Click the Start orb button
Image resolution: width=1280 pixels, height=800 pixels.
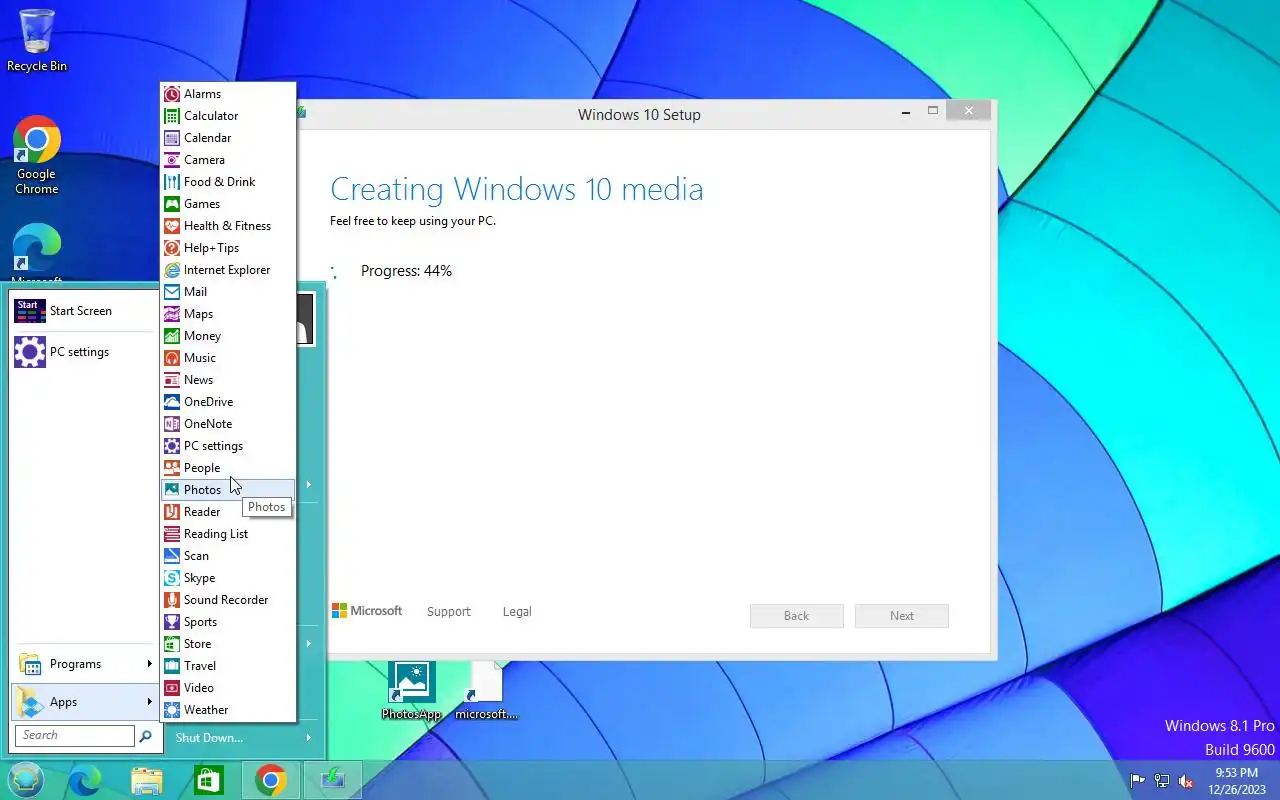point(26,780)
